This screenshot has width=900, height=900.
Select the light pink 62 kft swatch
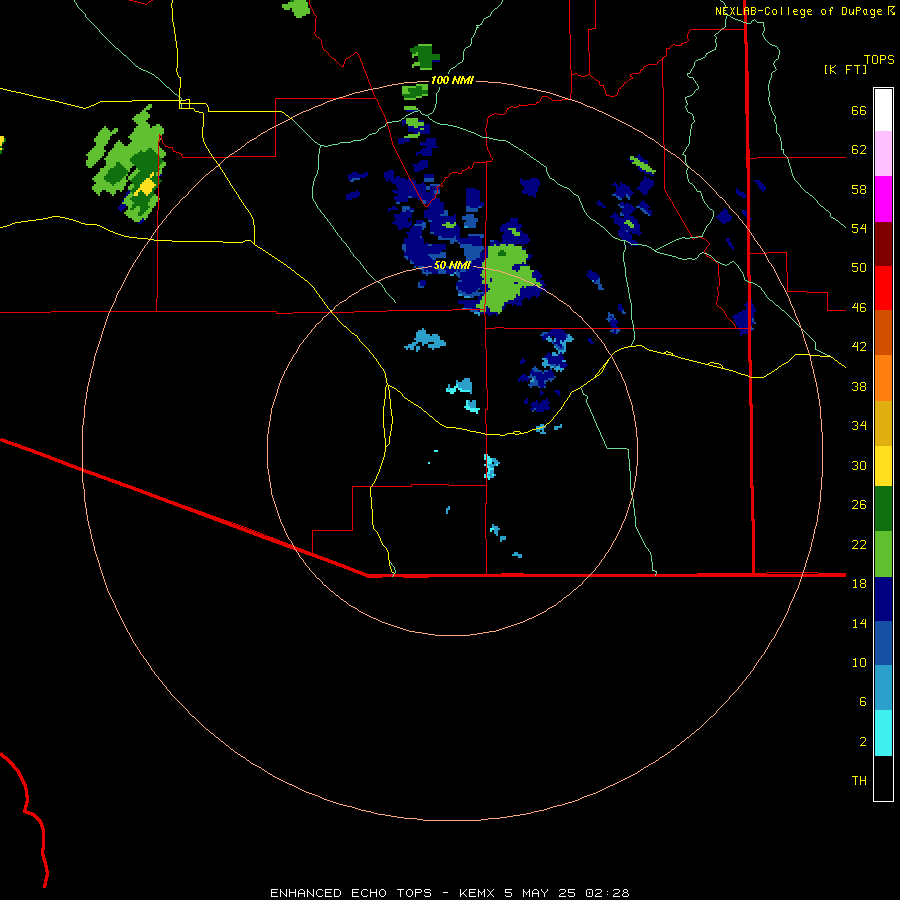[x=883, y=154]
